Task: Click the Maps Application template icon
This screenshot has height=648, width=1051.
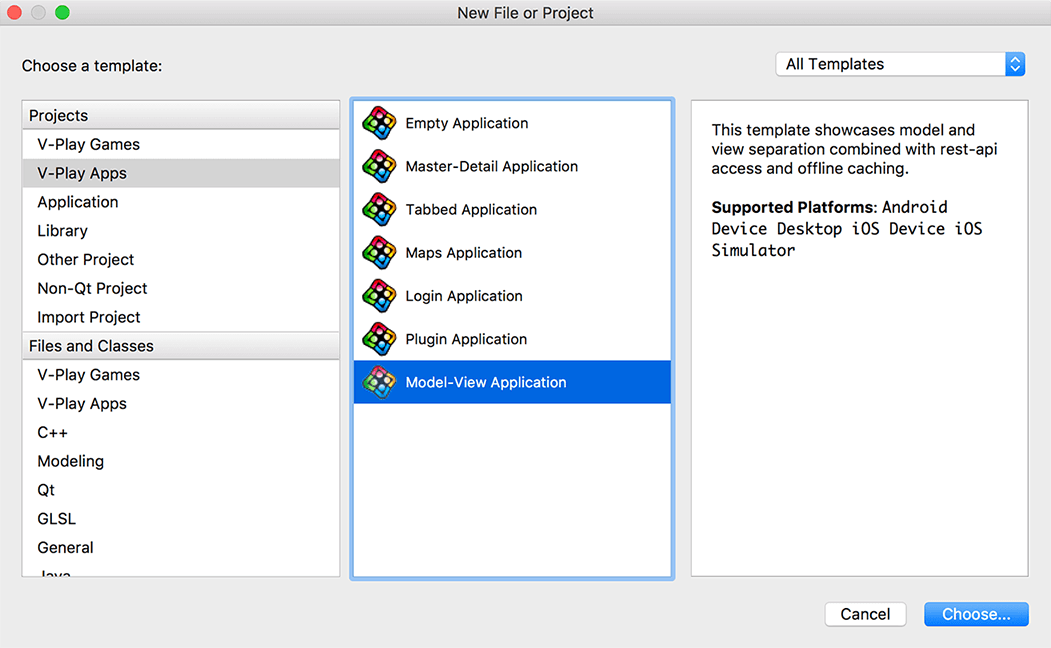Action: [379, 253]
